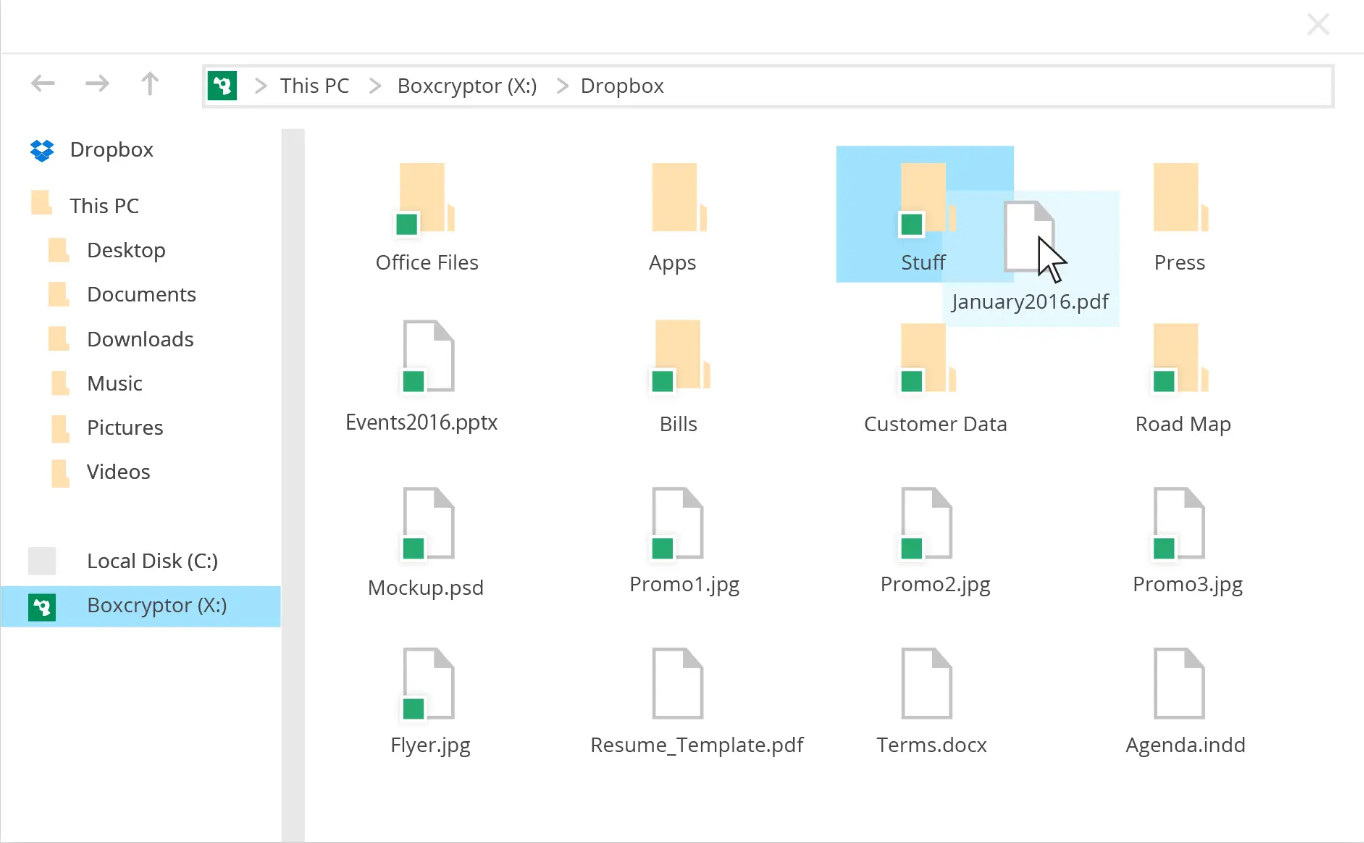Image resolution: width=1364 pixels, height=843 pixels.
Task: Navigate to Boxcryptor (X:) in breadcrumb
Action: click(467, 86)
